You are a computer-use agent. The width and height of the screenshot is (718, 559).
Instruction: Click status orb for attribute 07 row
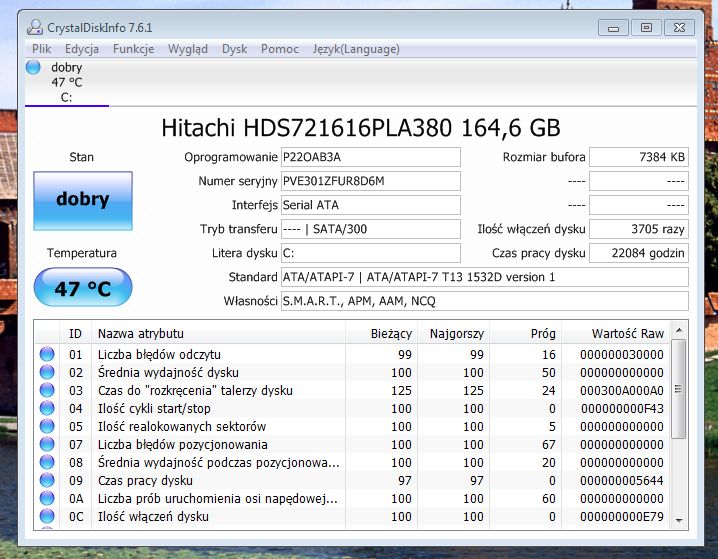(47, 444)
